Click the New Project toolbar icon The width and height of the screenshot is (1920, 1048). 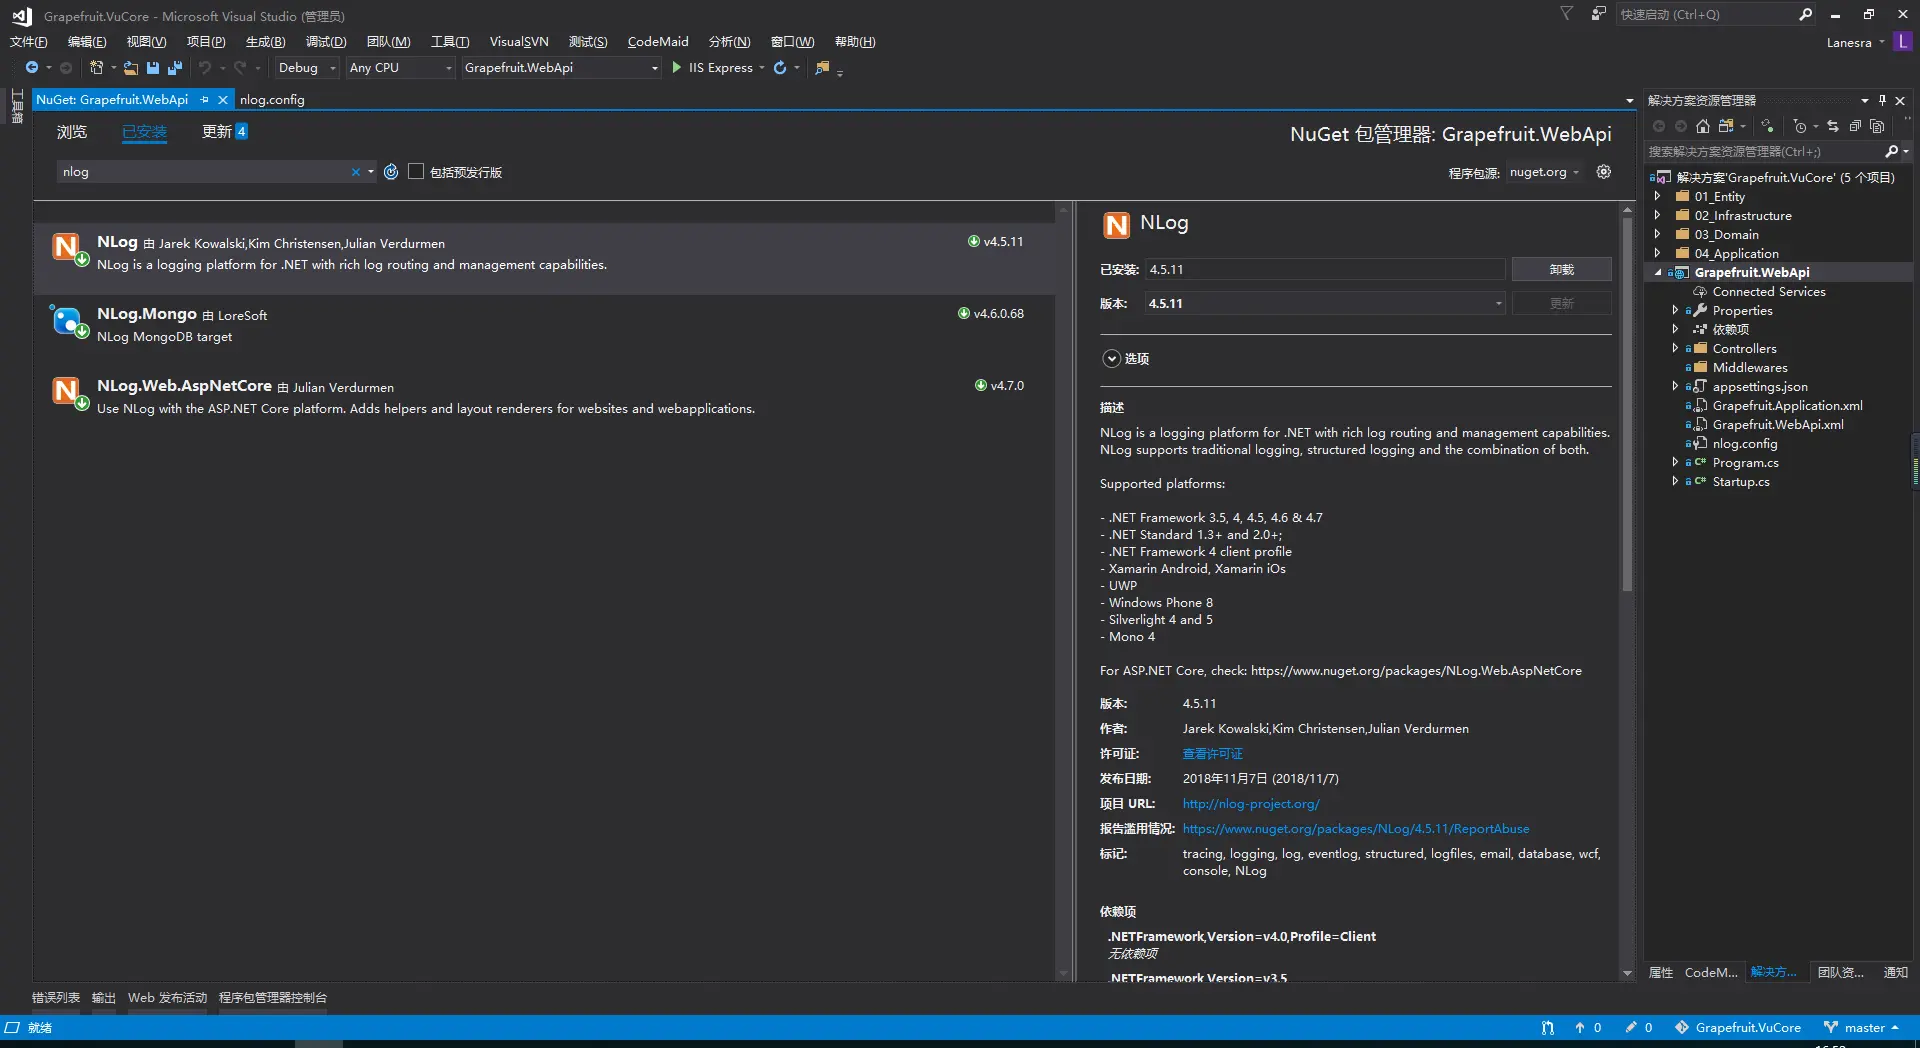(96, 68)
